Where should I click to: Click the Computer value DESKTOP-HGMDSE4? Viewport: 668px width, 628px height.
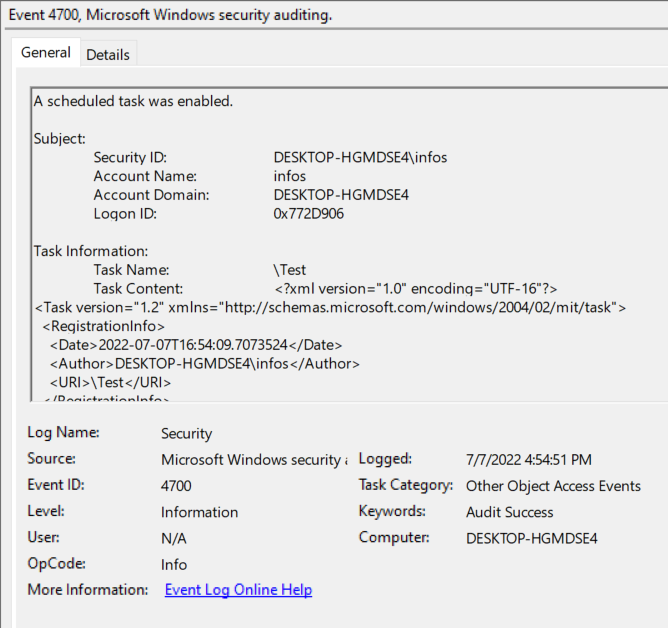[x=532, y=539]
